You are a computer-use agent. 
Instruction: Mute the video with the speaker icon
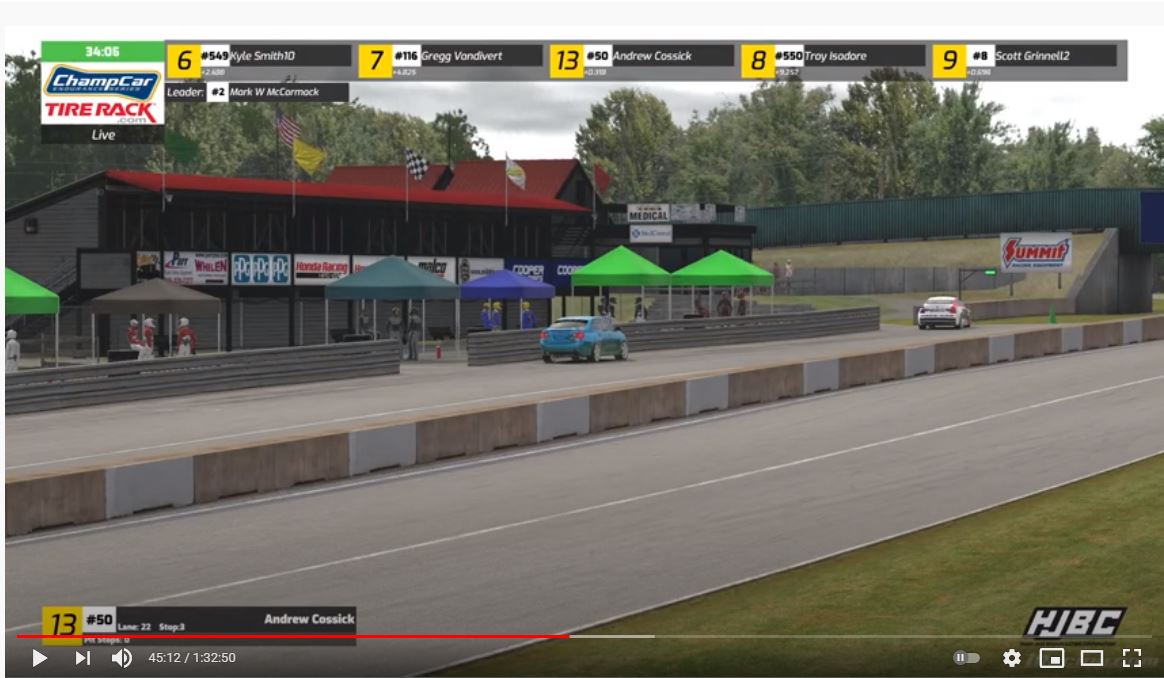point(122,658)
